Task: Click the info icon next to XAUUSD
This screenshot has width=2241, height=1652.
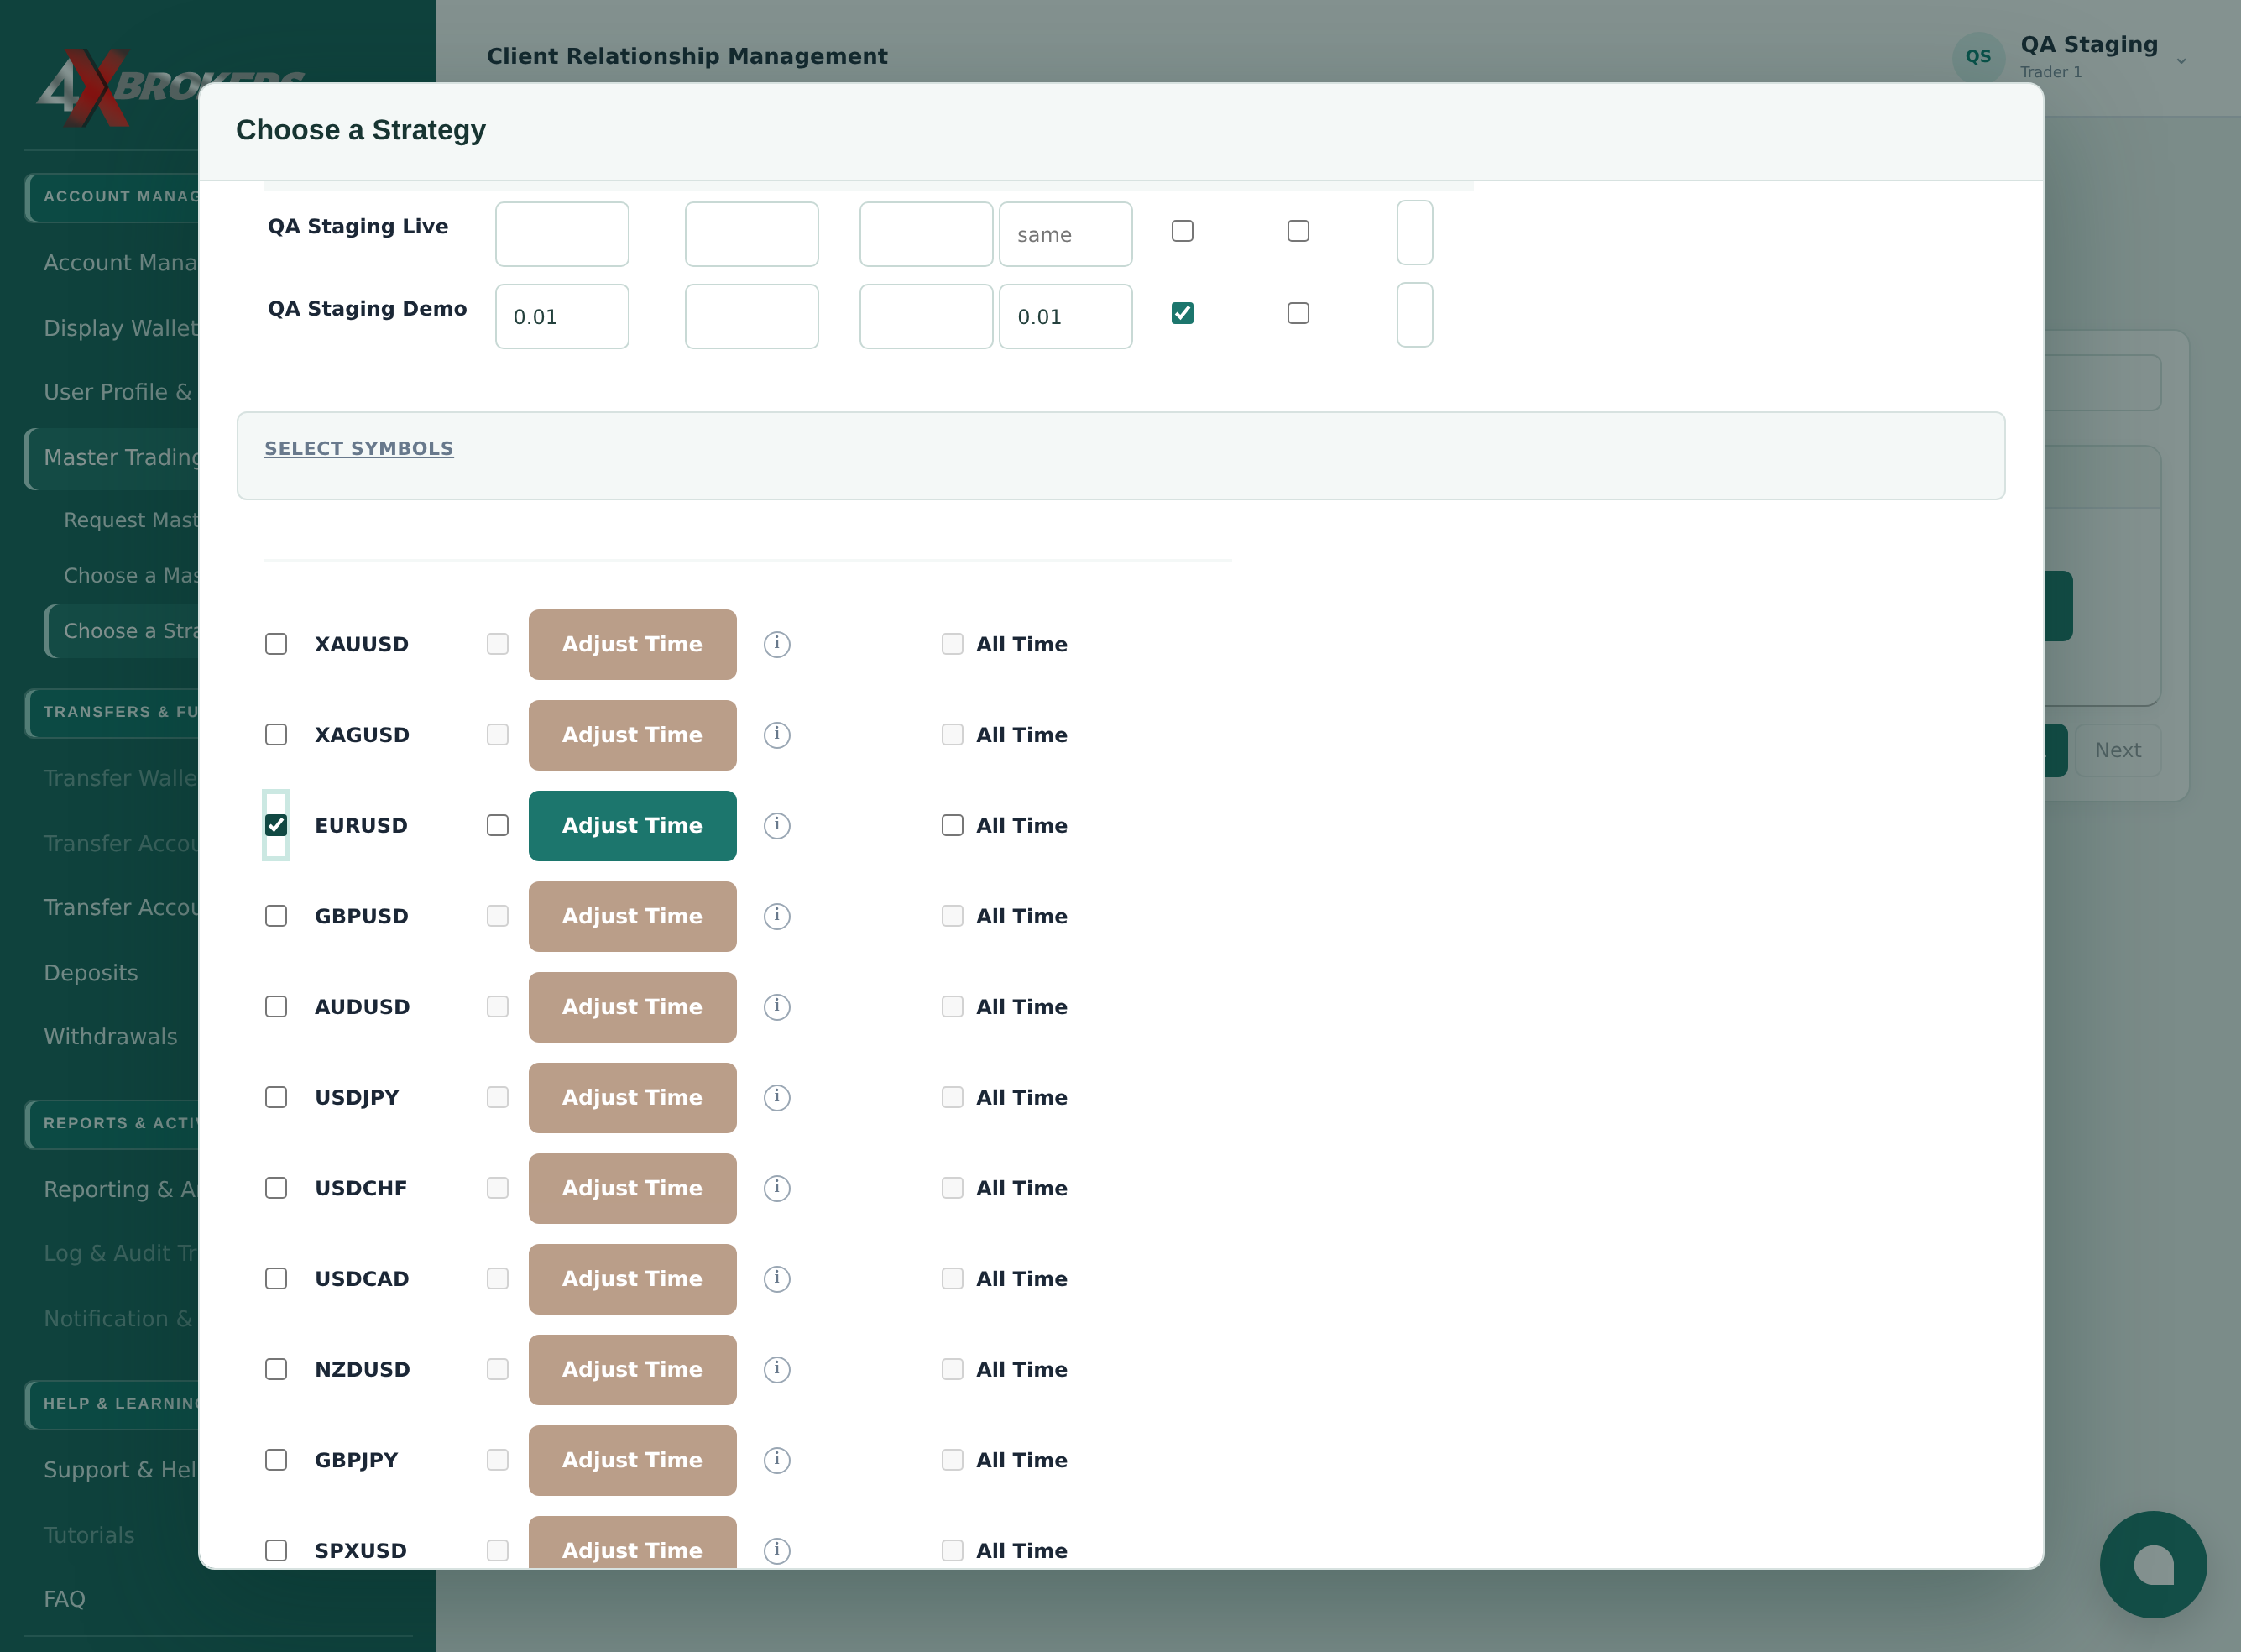Action: [x=777, y=644]
